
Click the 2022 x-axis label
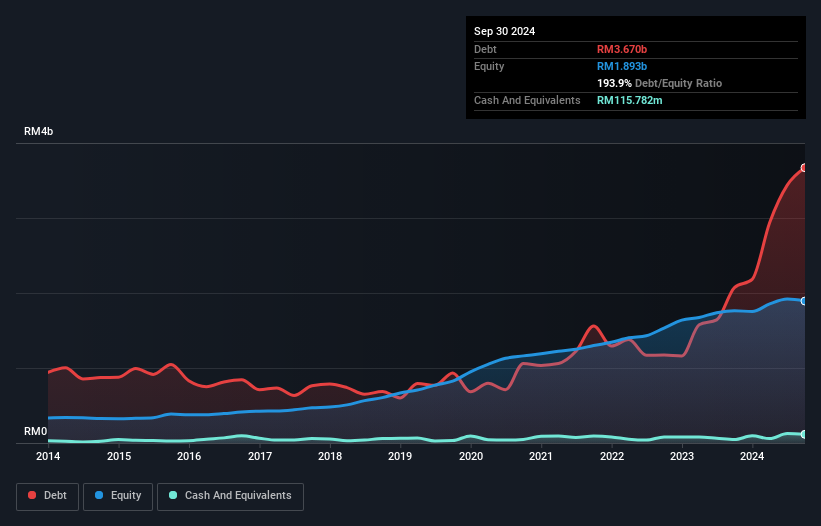pyautogui.click(x=612, y=456)
